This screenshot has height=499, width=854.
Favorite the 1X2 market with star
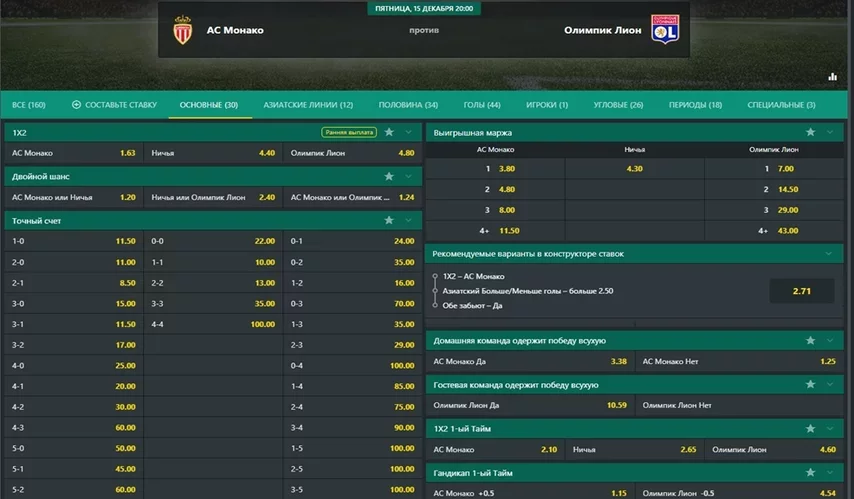coord(389,132)
